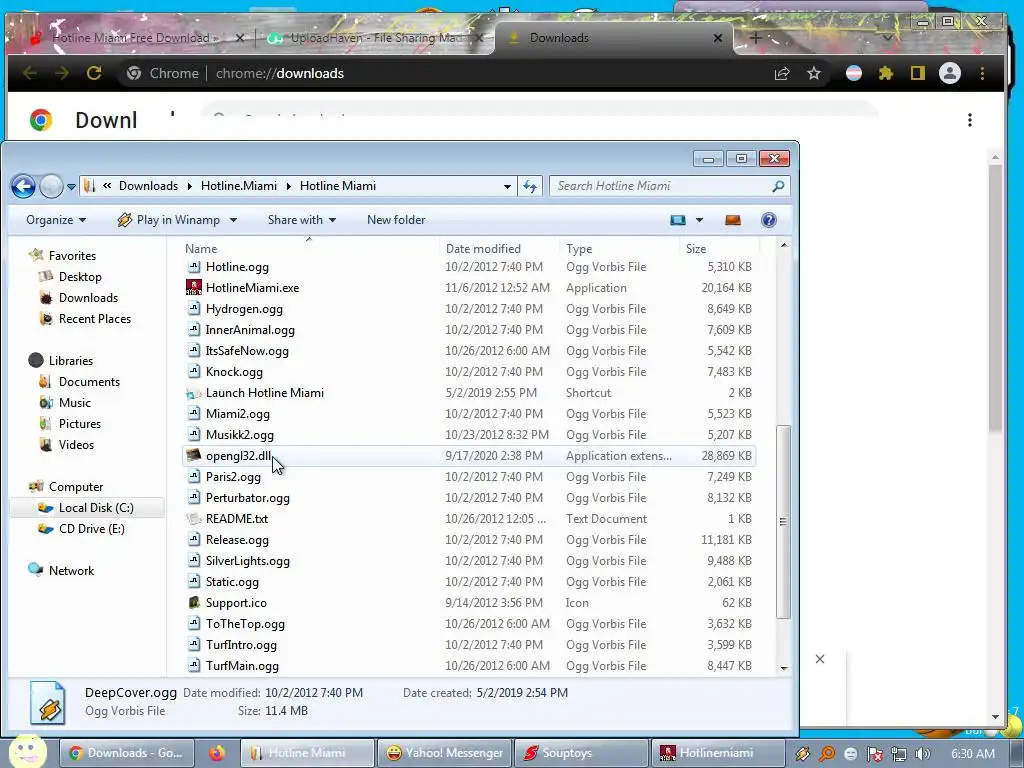
Task: Click the refresh button beside address bar
Action: pos(530,186)
